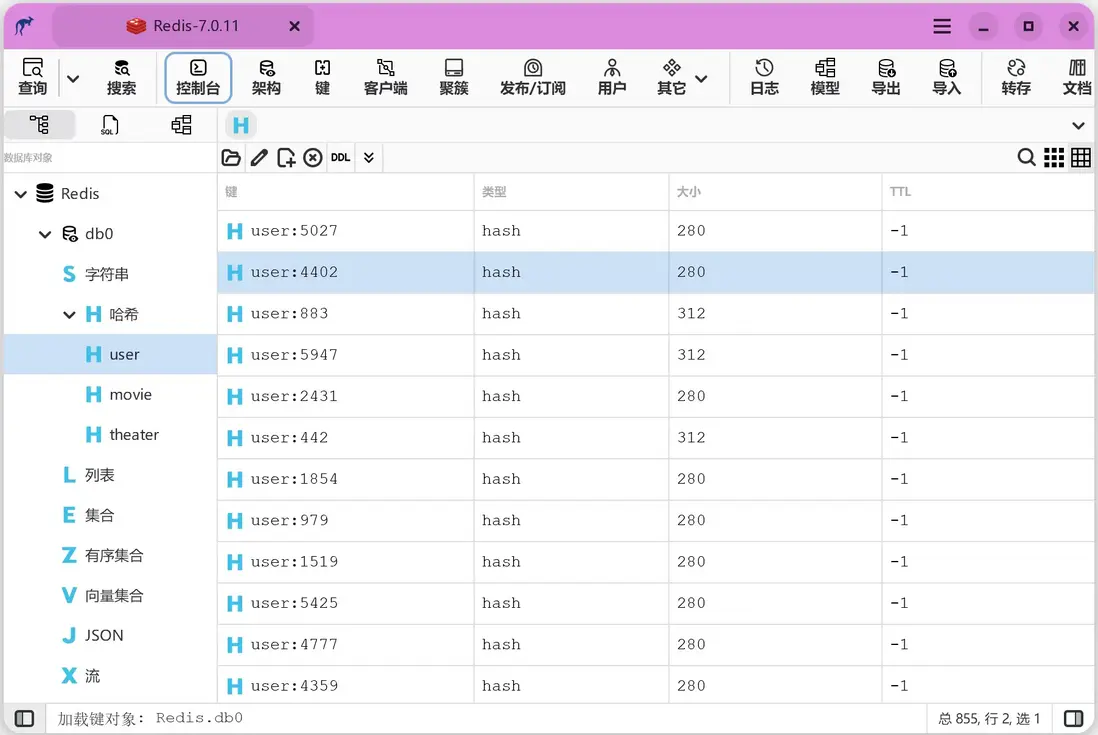The image size is (1098, 735).
Task: Open the 控制台 console
Action: point(198,78)
